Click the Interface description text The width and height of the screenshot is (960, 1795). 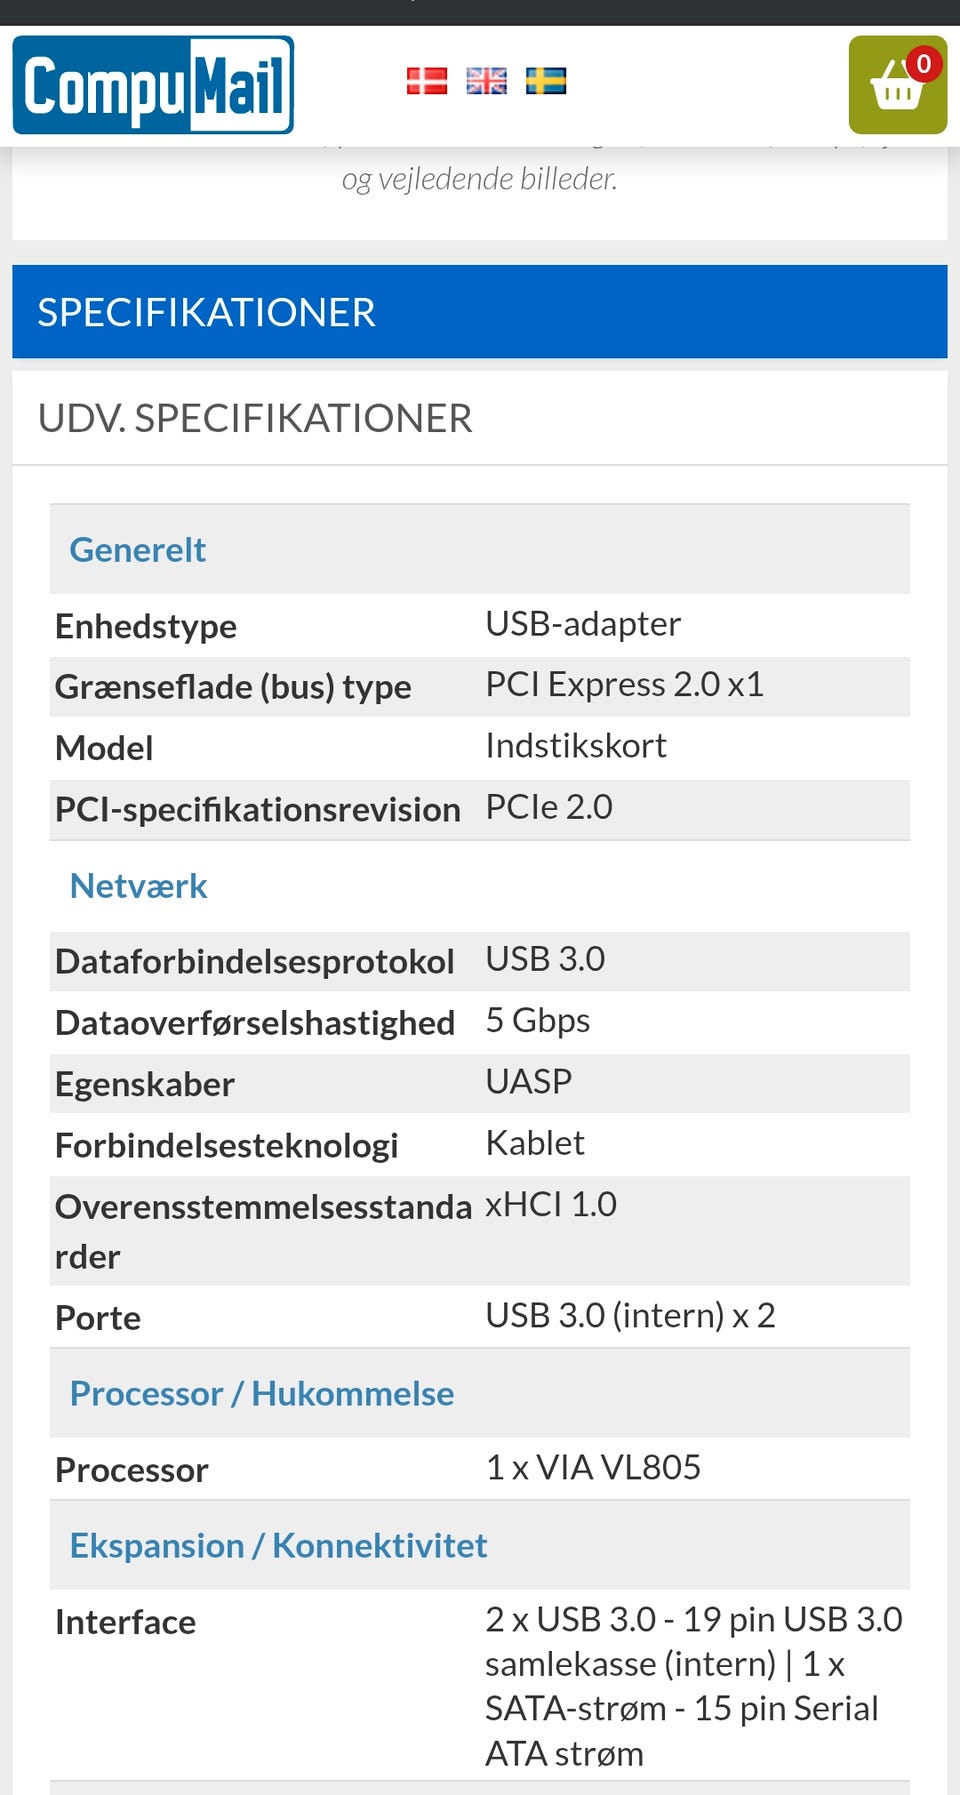coord(693,1686)
